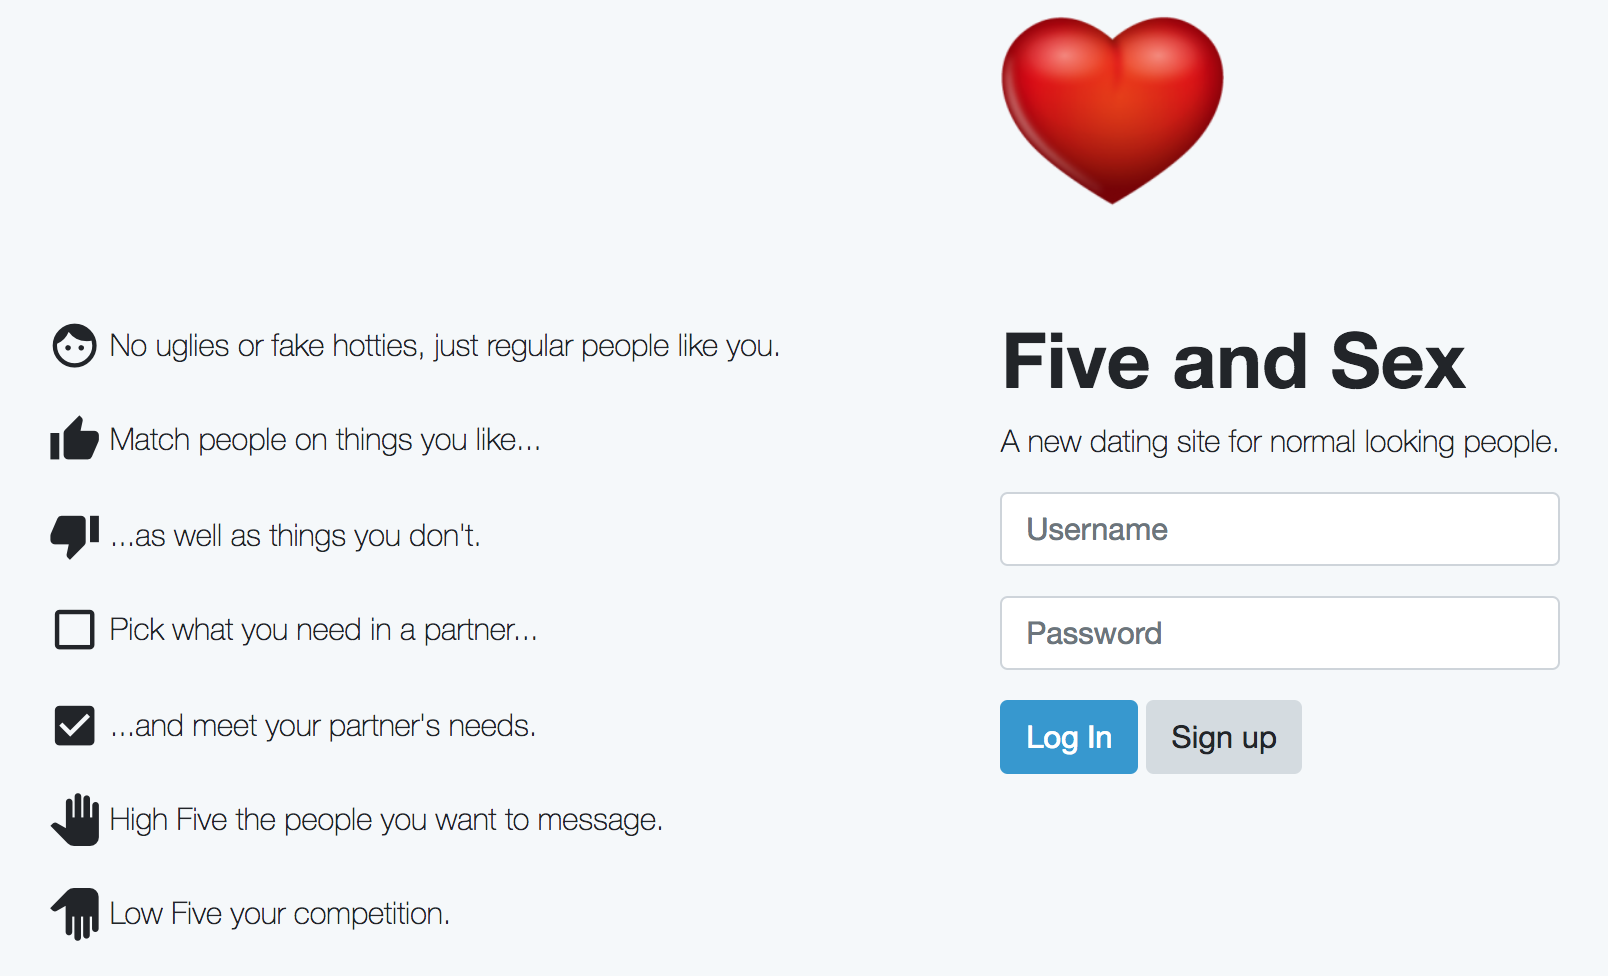The height and width of the screenshot is (976, 1608).
Task: Click 'Low Five your competition' text
Action: click(x=279, y=914)
